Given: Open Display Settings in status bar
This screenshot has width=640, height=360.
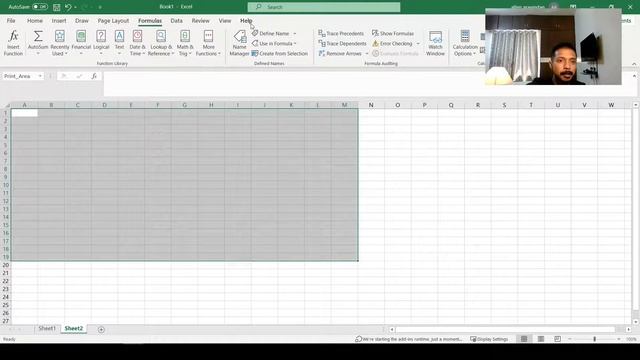Looking at the screenshot, I should tap(489, 339).
